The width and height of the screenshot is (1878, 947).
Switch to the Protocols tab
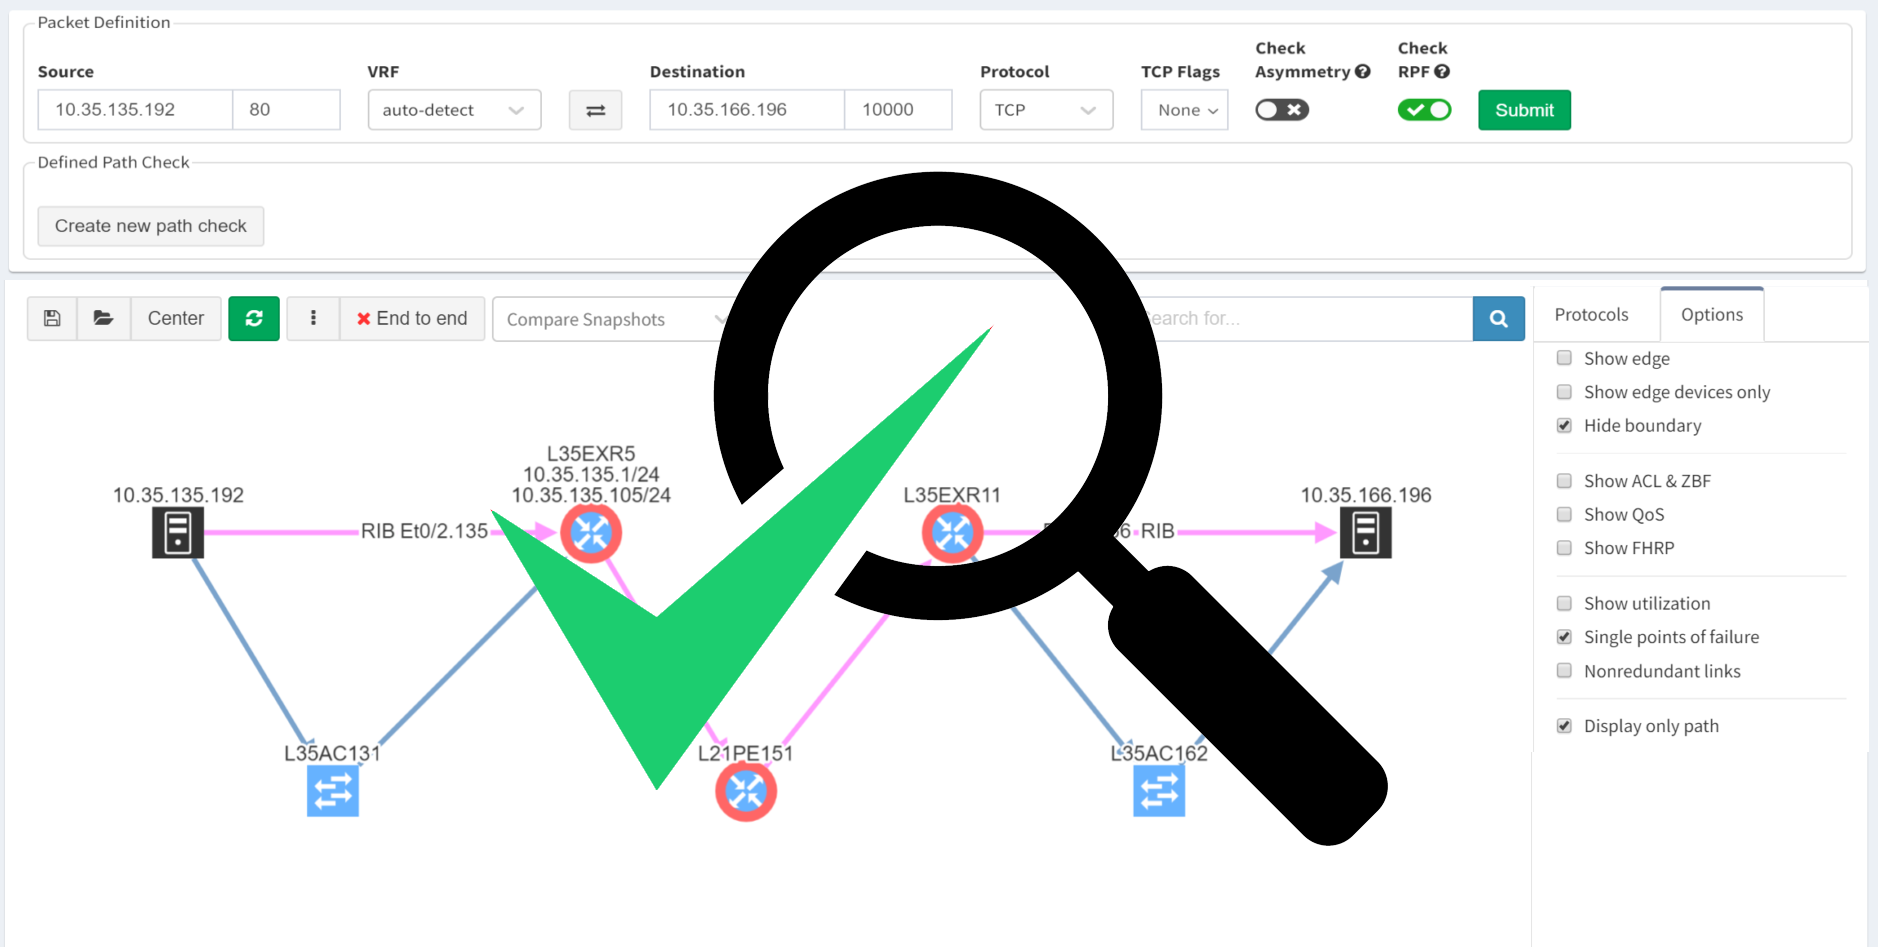[1591, 315]
